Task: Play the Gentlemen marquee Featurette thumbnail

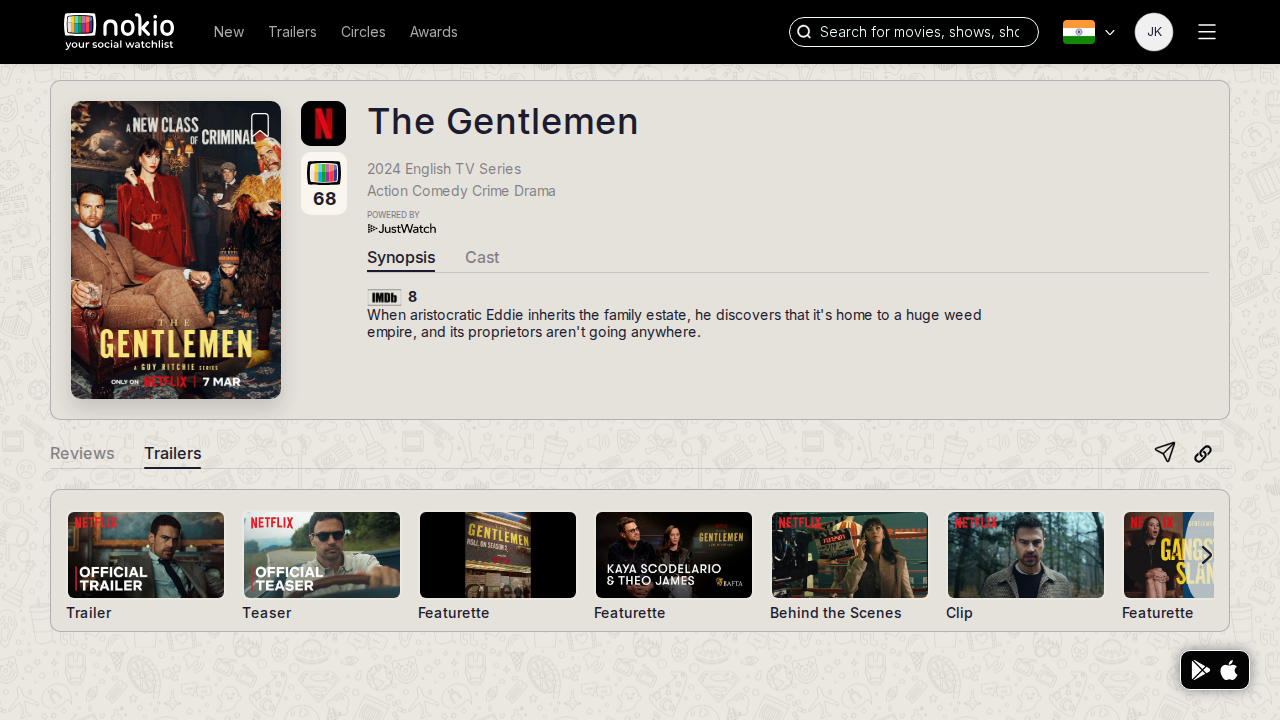Action: click(498, 555)
